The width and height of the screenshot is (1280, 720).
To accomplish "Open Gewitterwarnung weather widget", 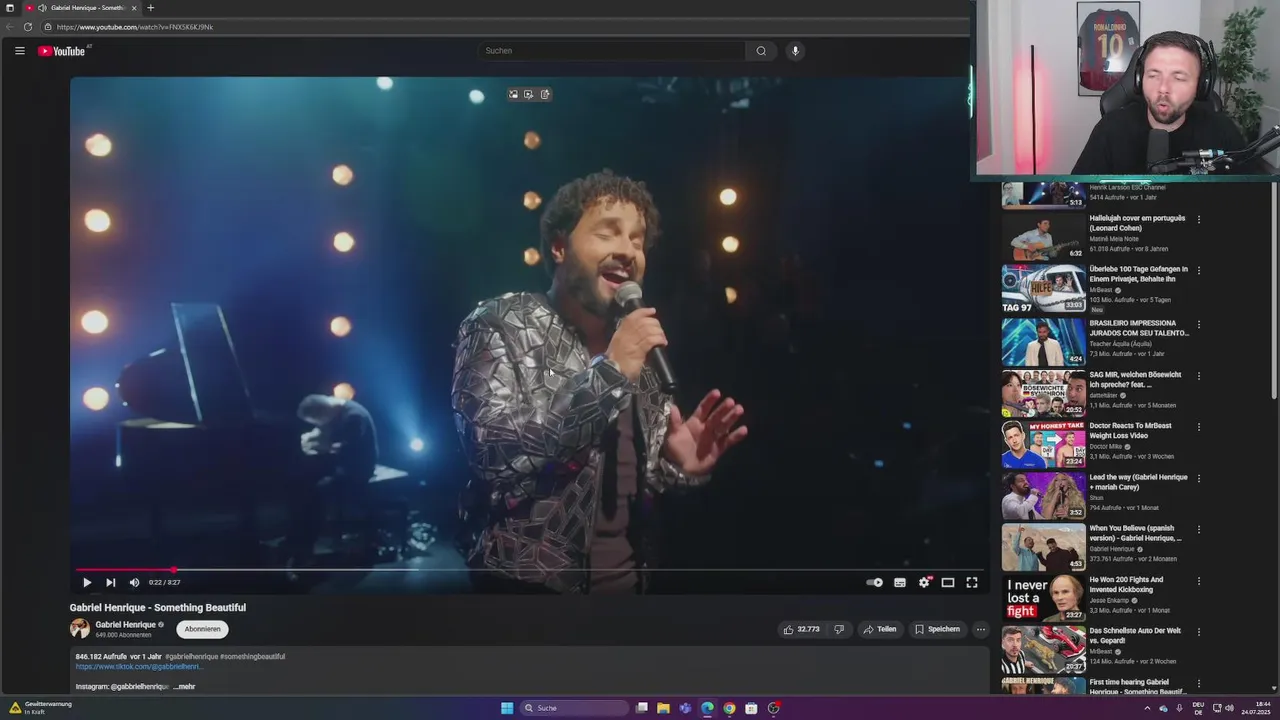I will [x=40, y=708].
